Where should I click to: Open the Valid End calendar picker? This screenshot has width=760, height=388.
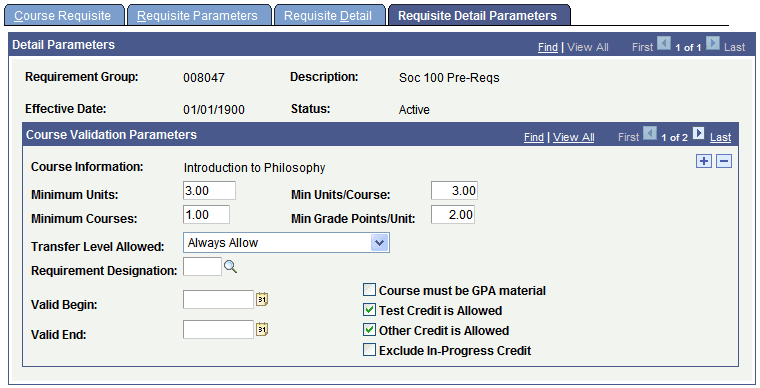point(262,329)
